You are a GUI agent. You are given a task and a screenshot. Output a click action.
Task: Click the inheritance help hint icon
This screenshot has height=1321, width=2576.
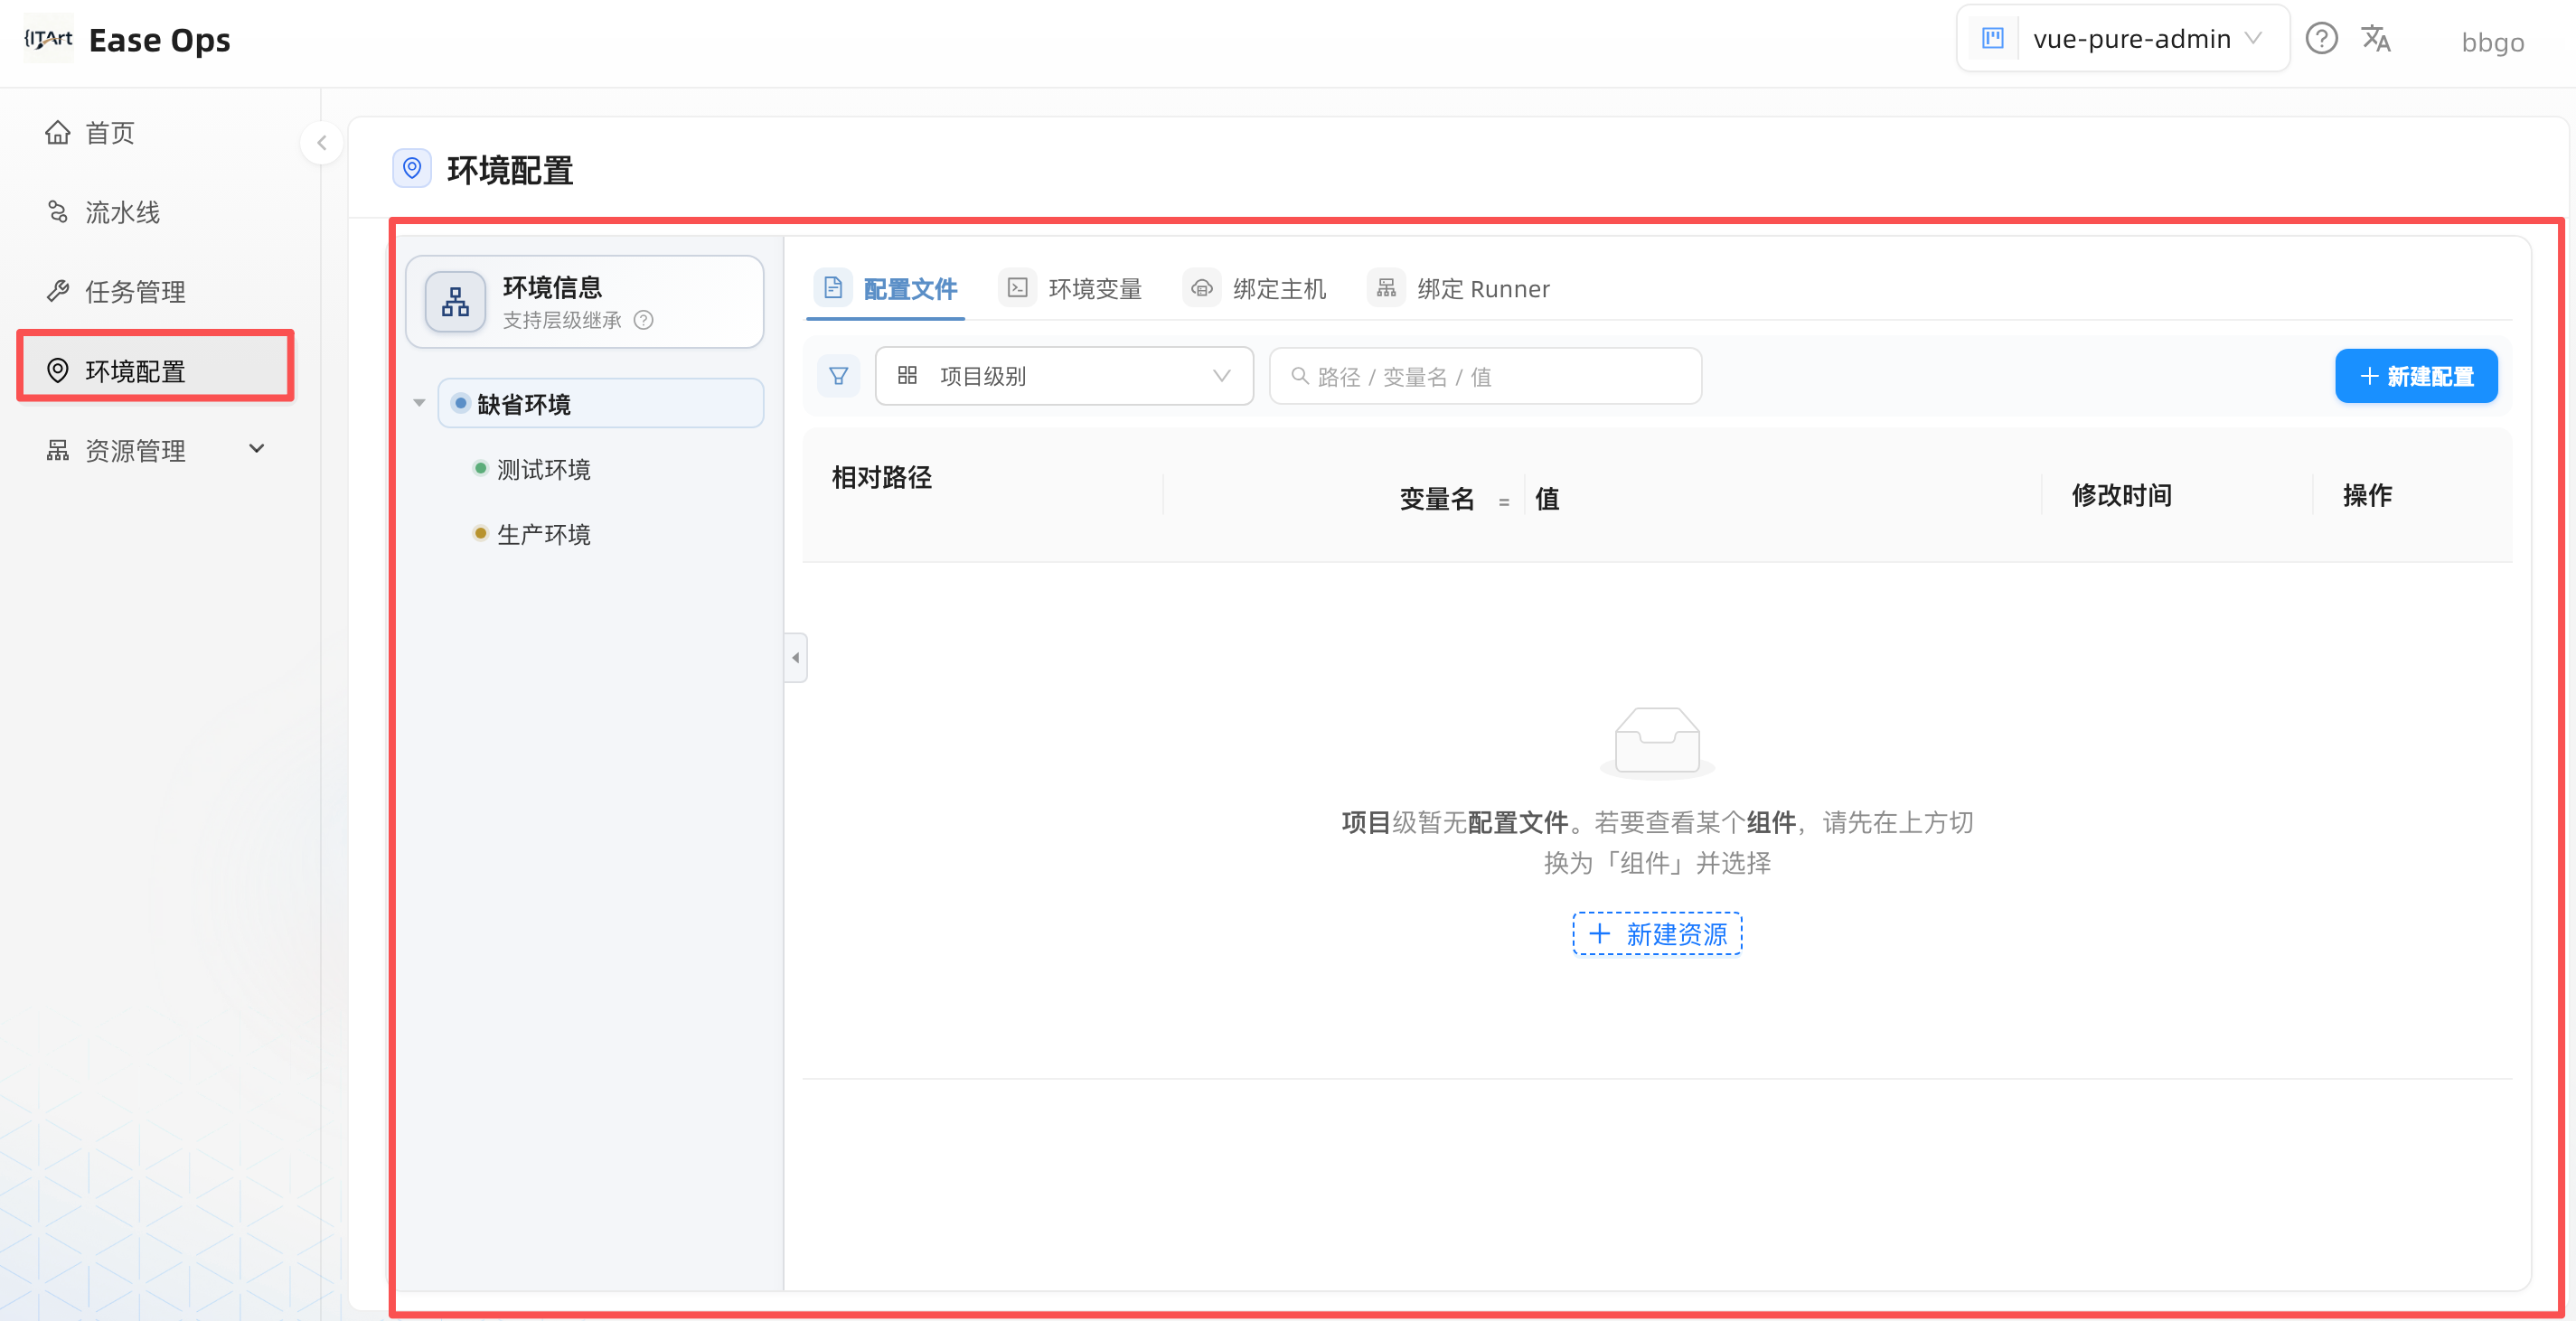point(644,320)
